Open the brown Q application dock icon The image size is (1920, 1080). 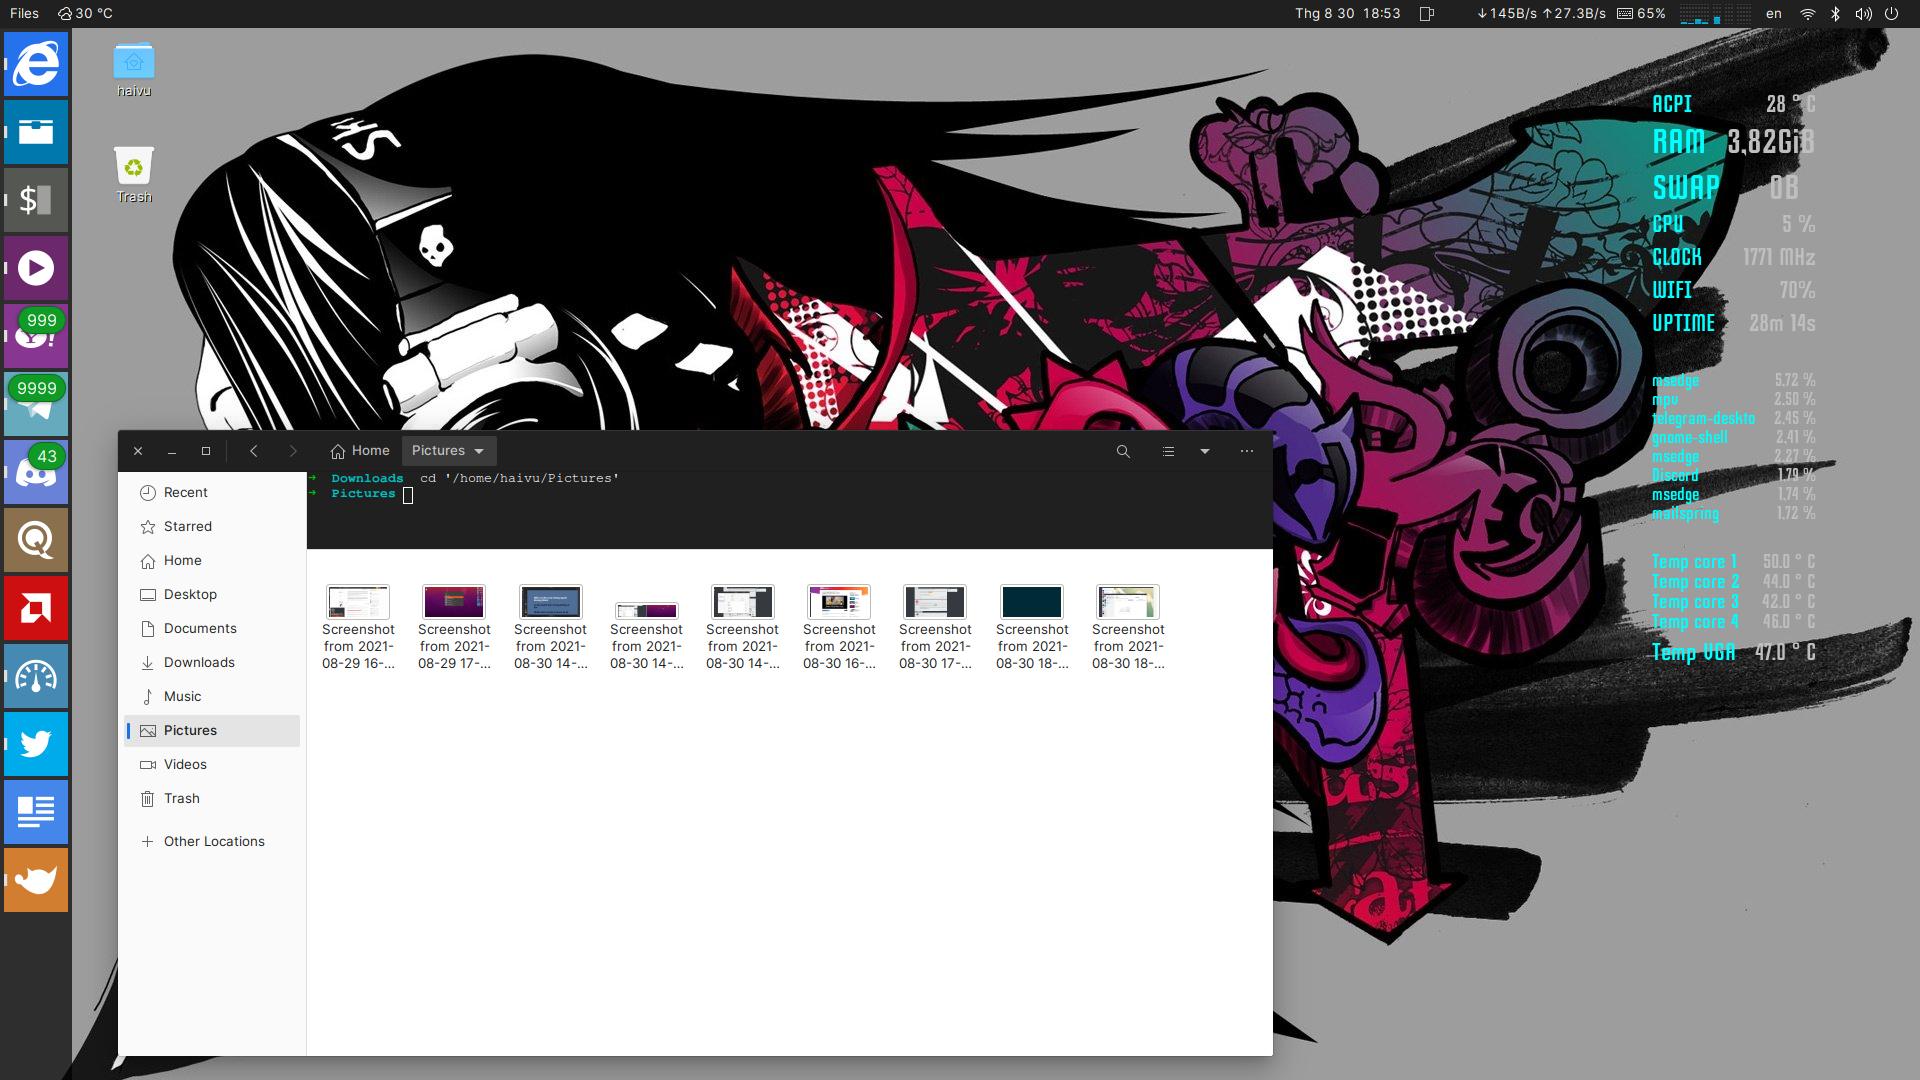36,540
